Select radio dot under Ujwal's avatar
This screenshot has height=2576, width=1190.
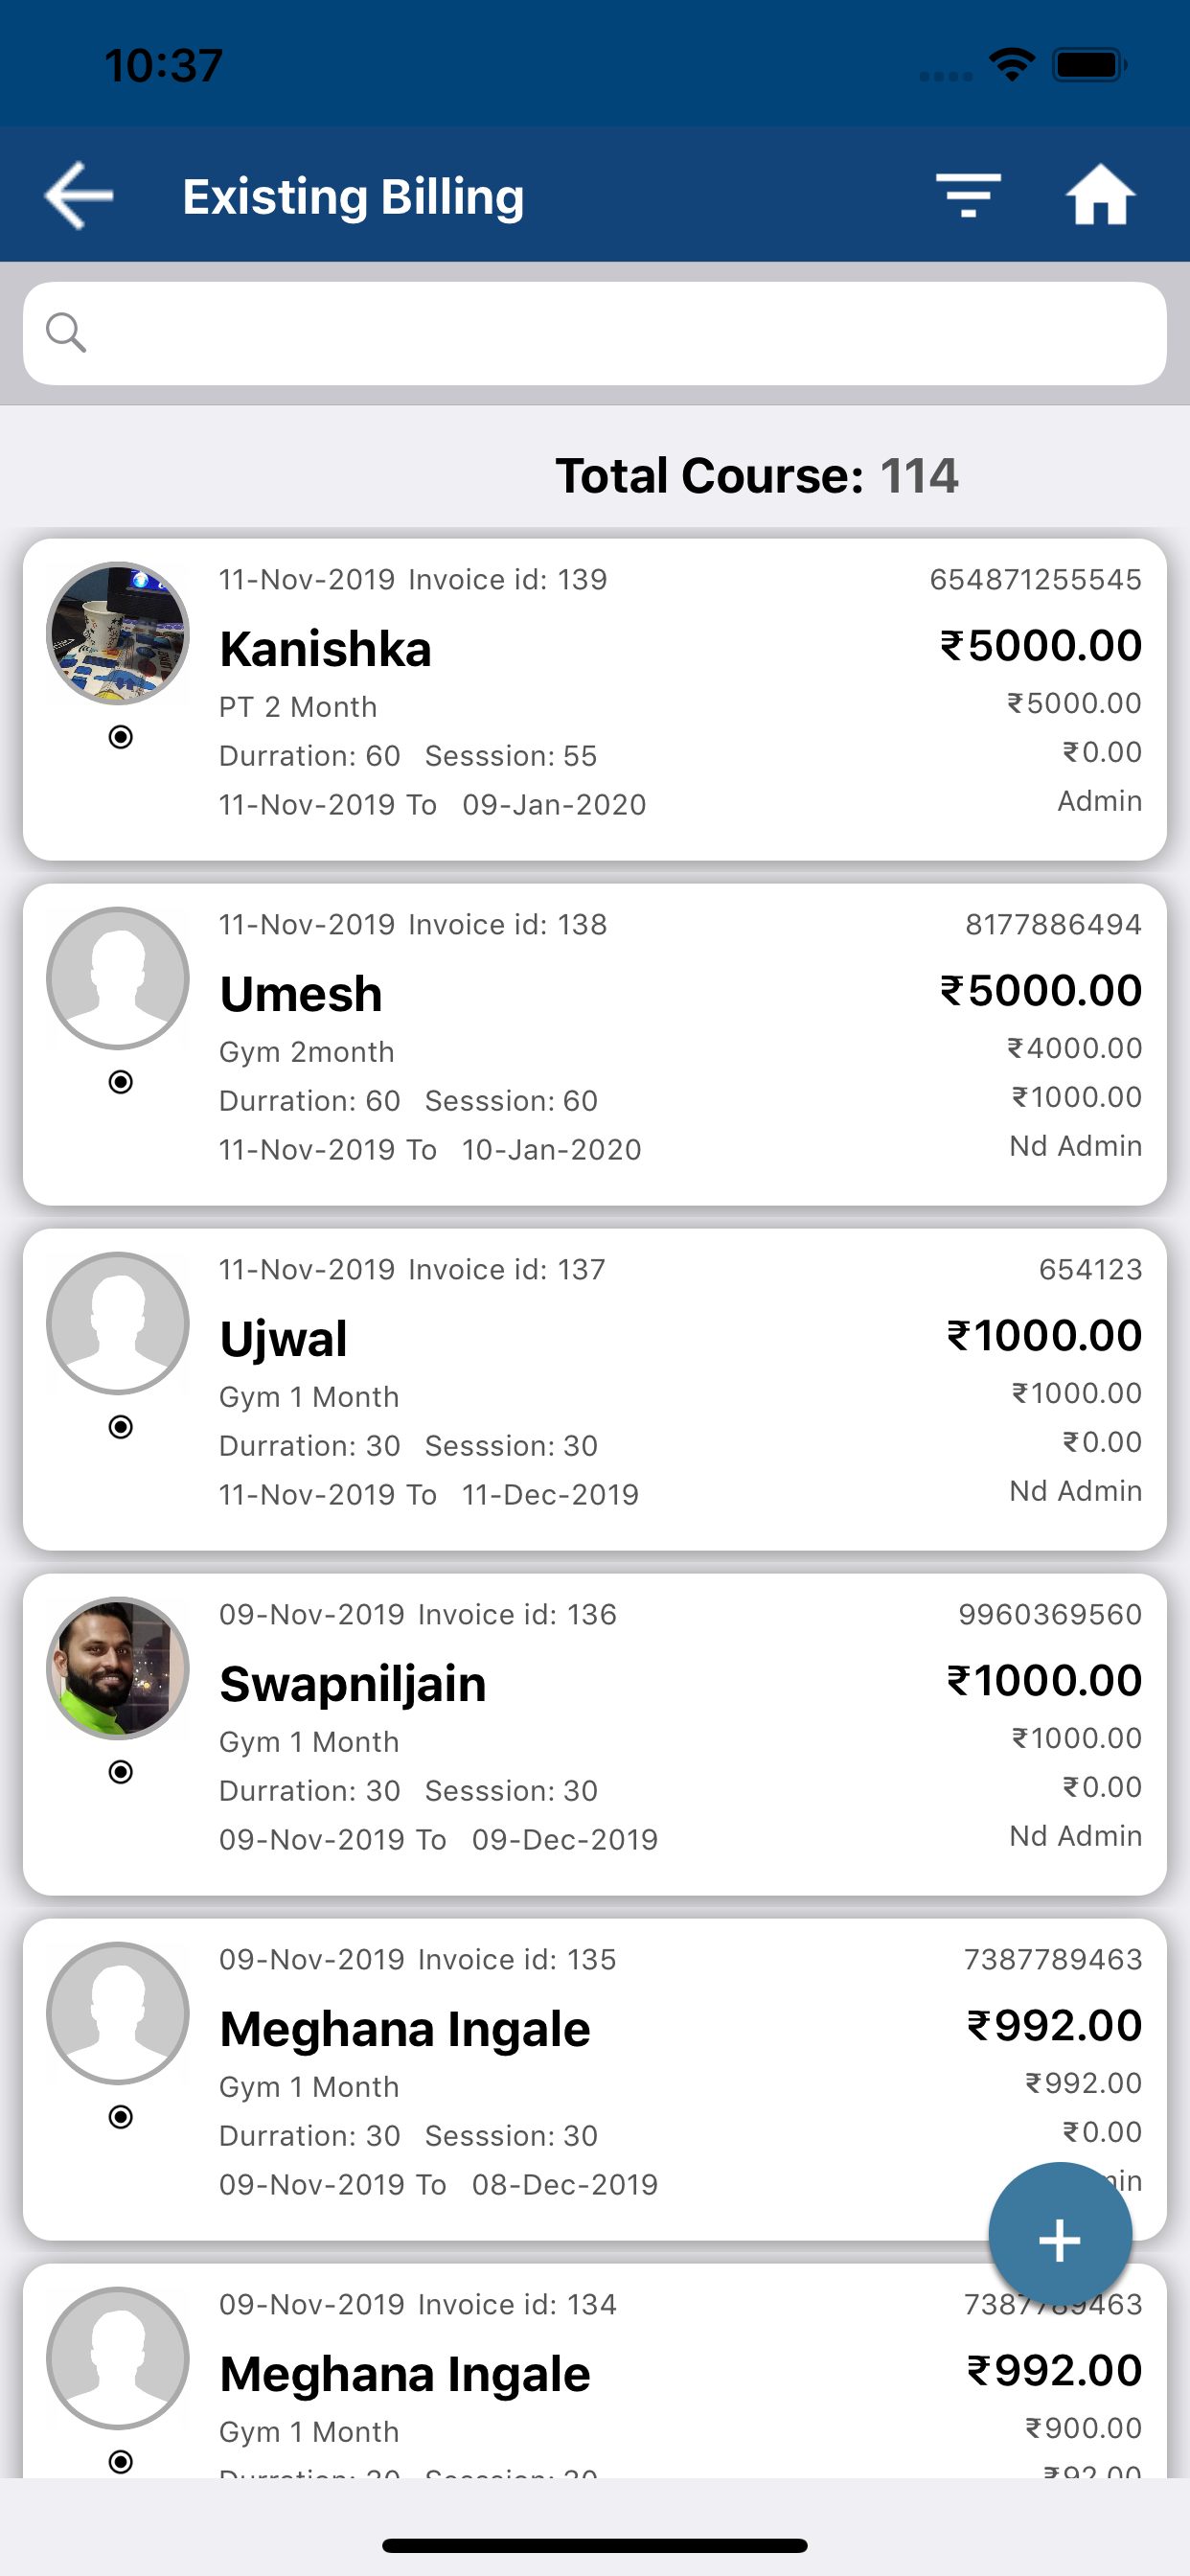click(x=120, y=1427)
